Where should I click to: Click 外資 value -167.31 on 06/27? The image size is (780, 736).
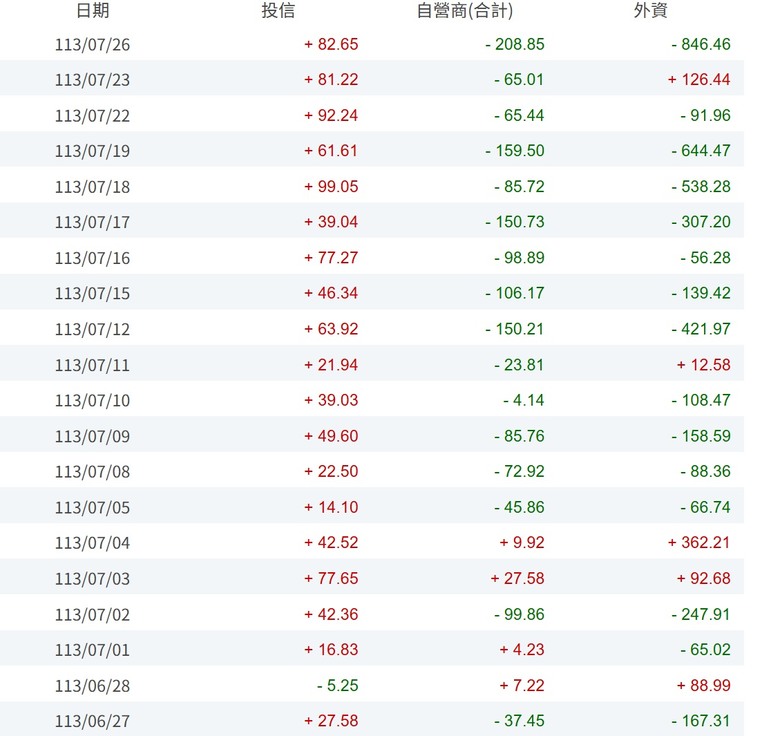[x=701, y=721]
